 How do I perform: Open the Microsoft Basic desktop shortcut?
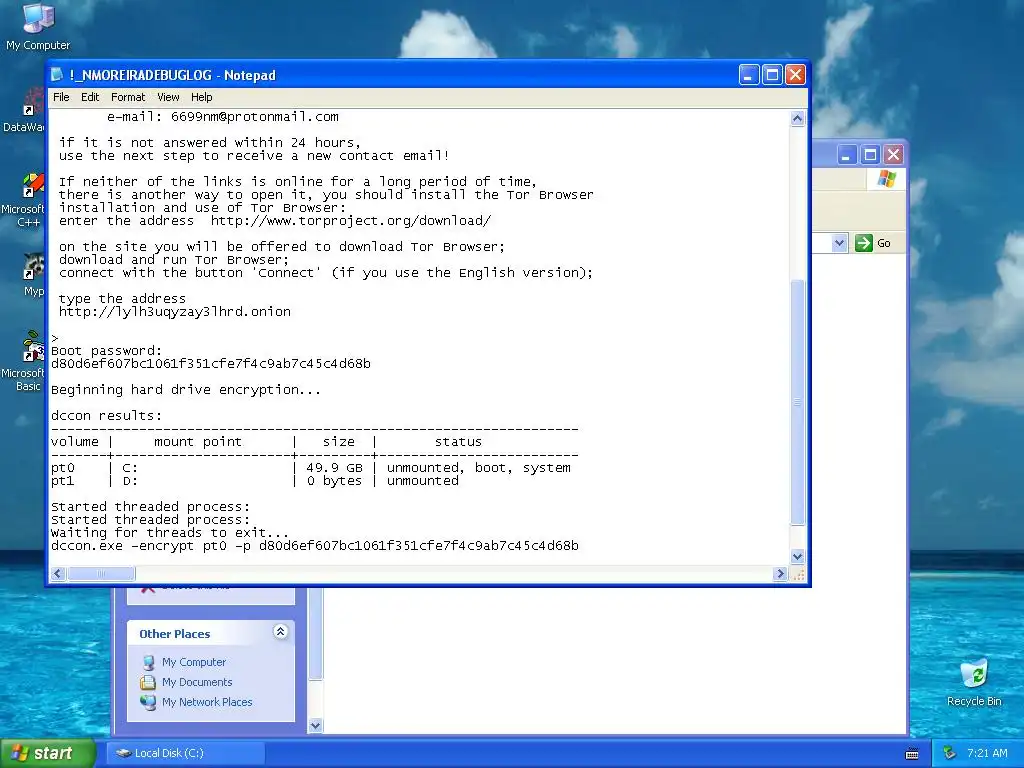tap(26, 361)
